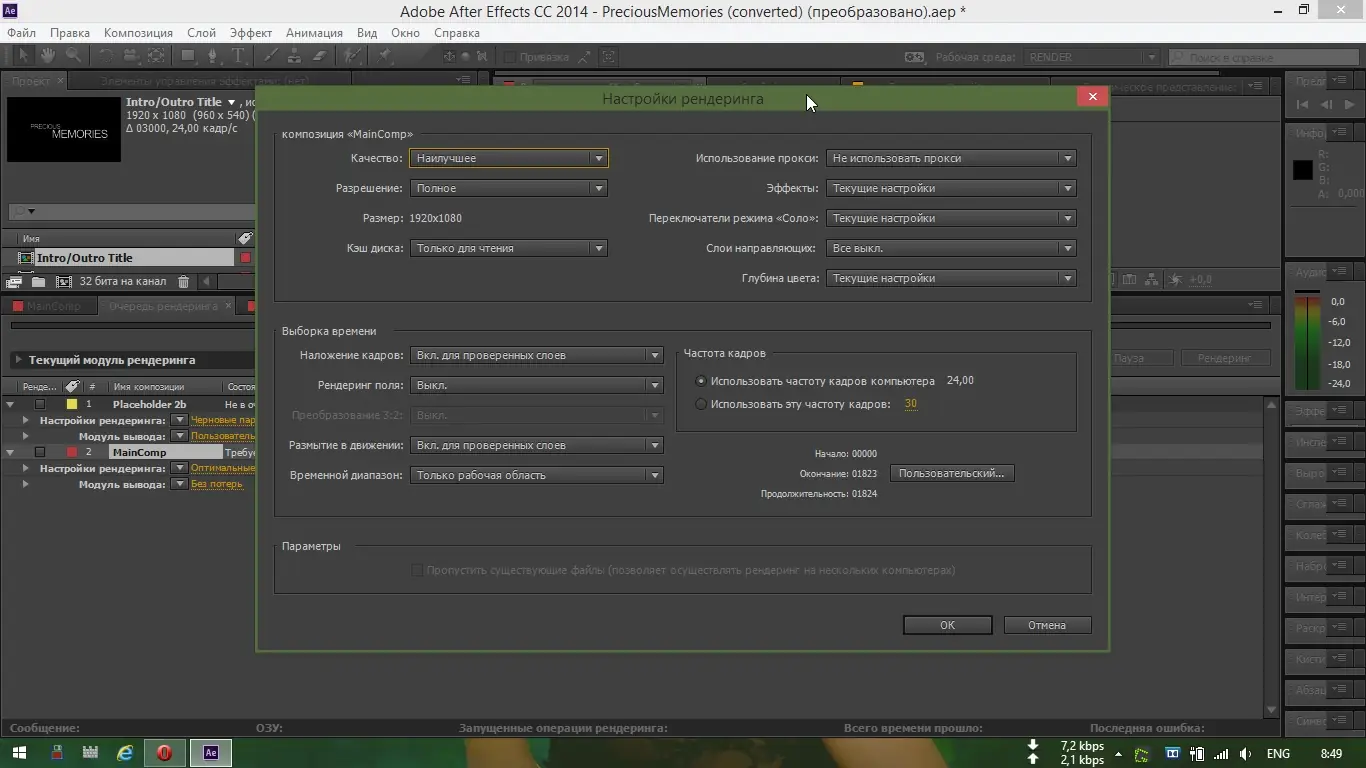The image size is (1366, 768).
Task: Open the Глубина цвета dropdown
Action: coord(951,278)
